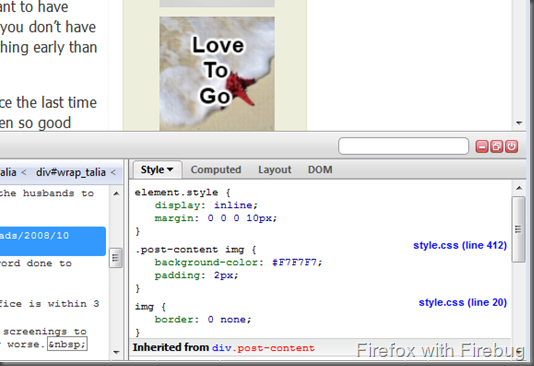
Task: Click the Love To Go image thumbnail
Action: click(217, 74)
